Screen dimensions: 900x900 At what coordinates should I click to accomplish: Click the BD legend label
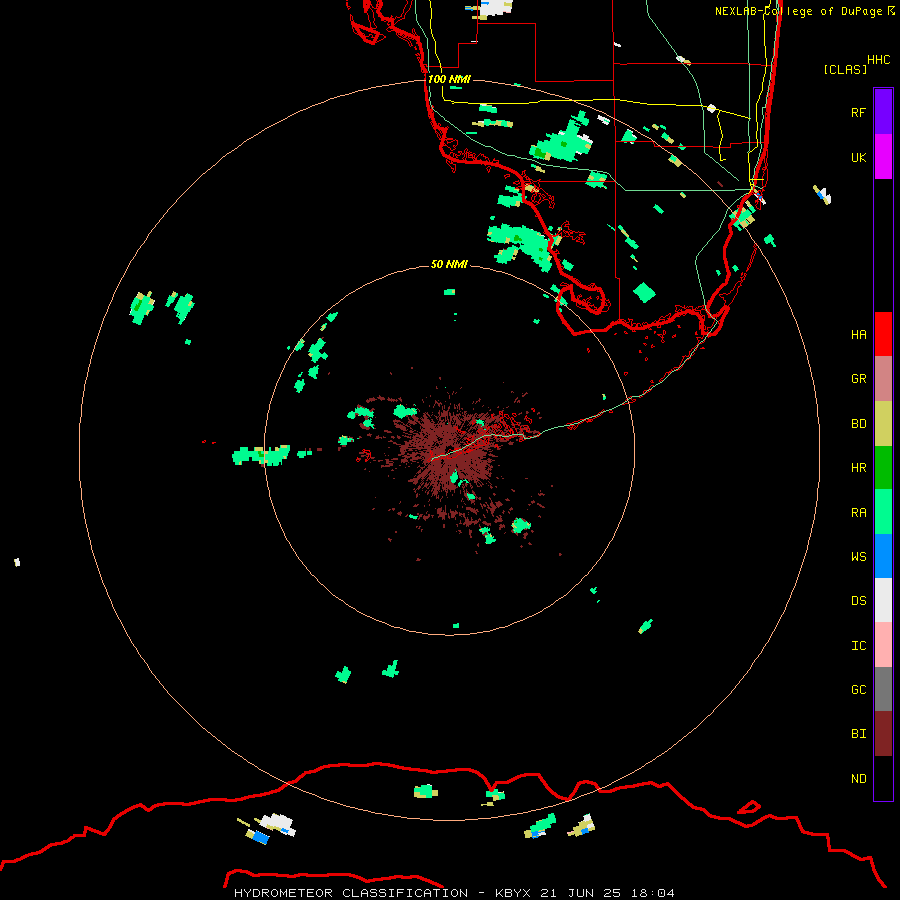(859, 424)
